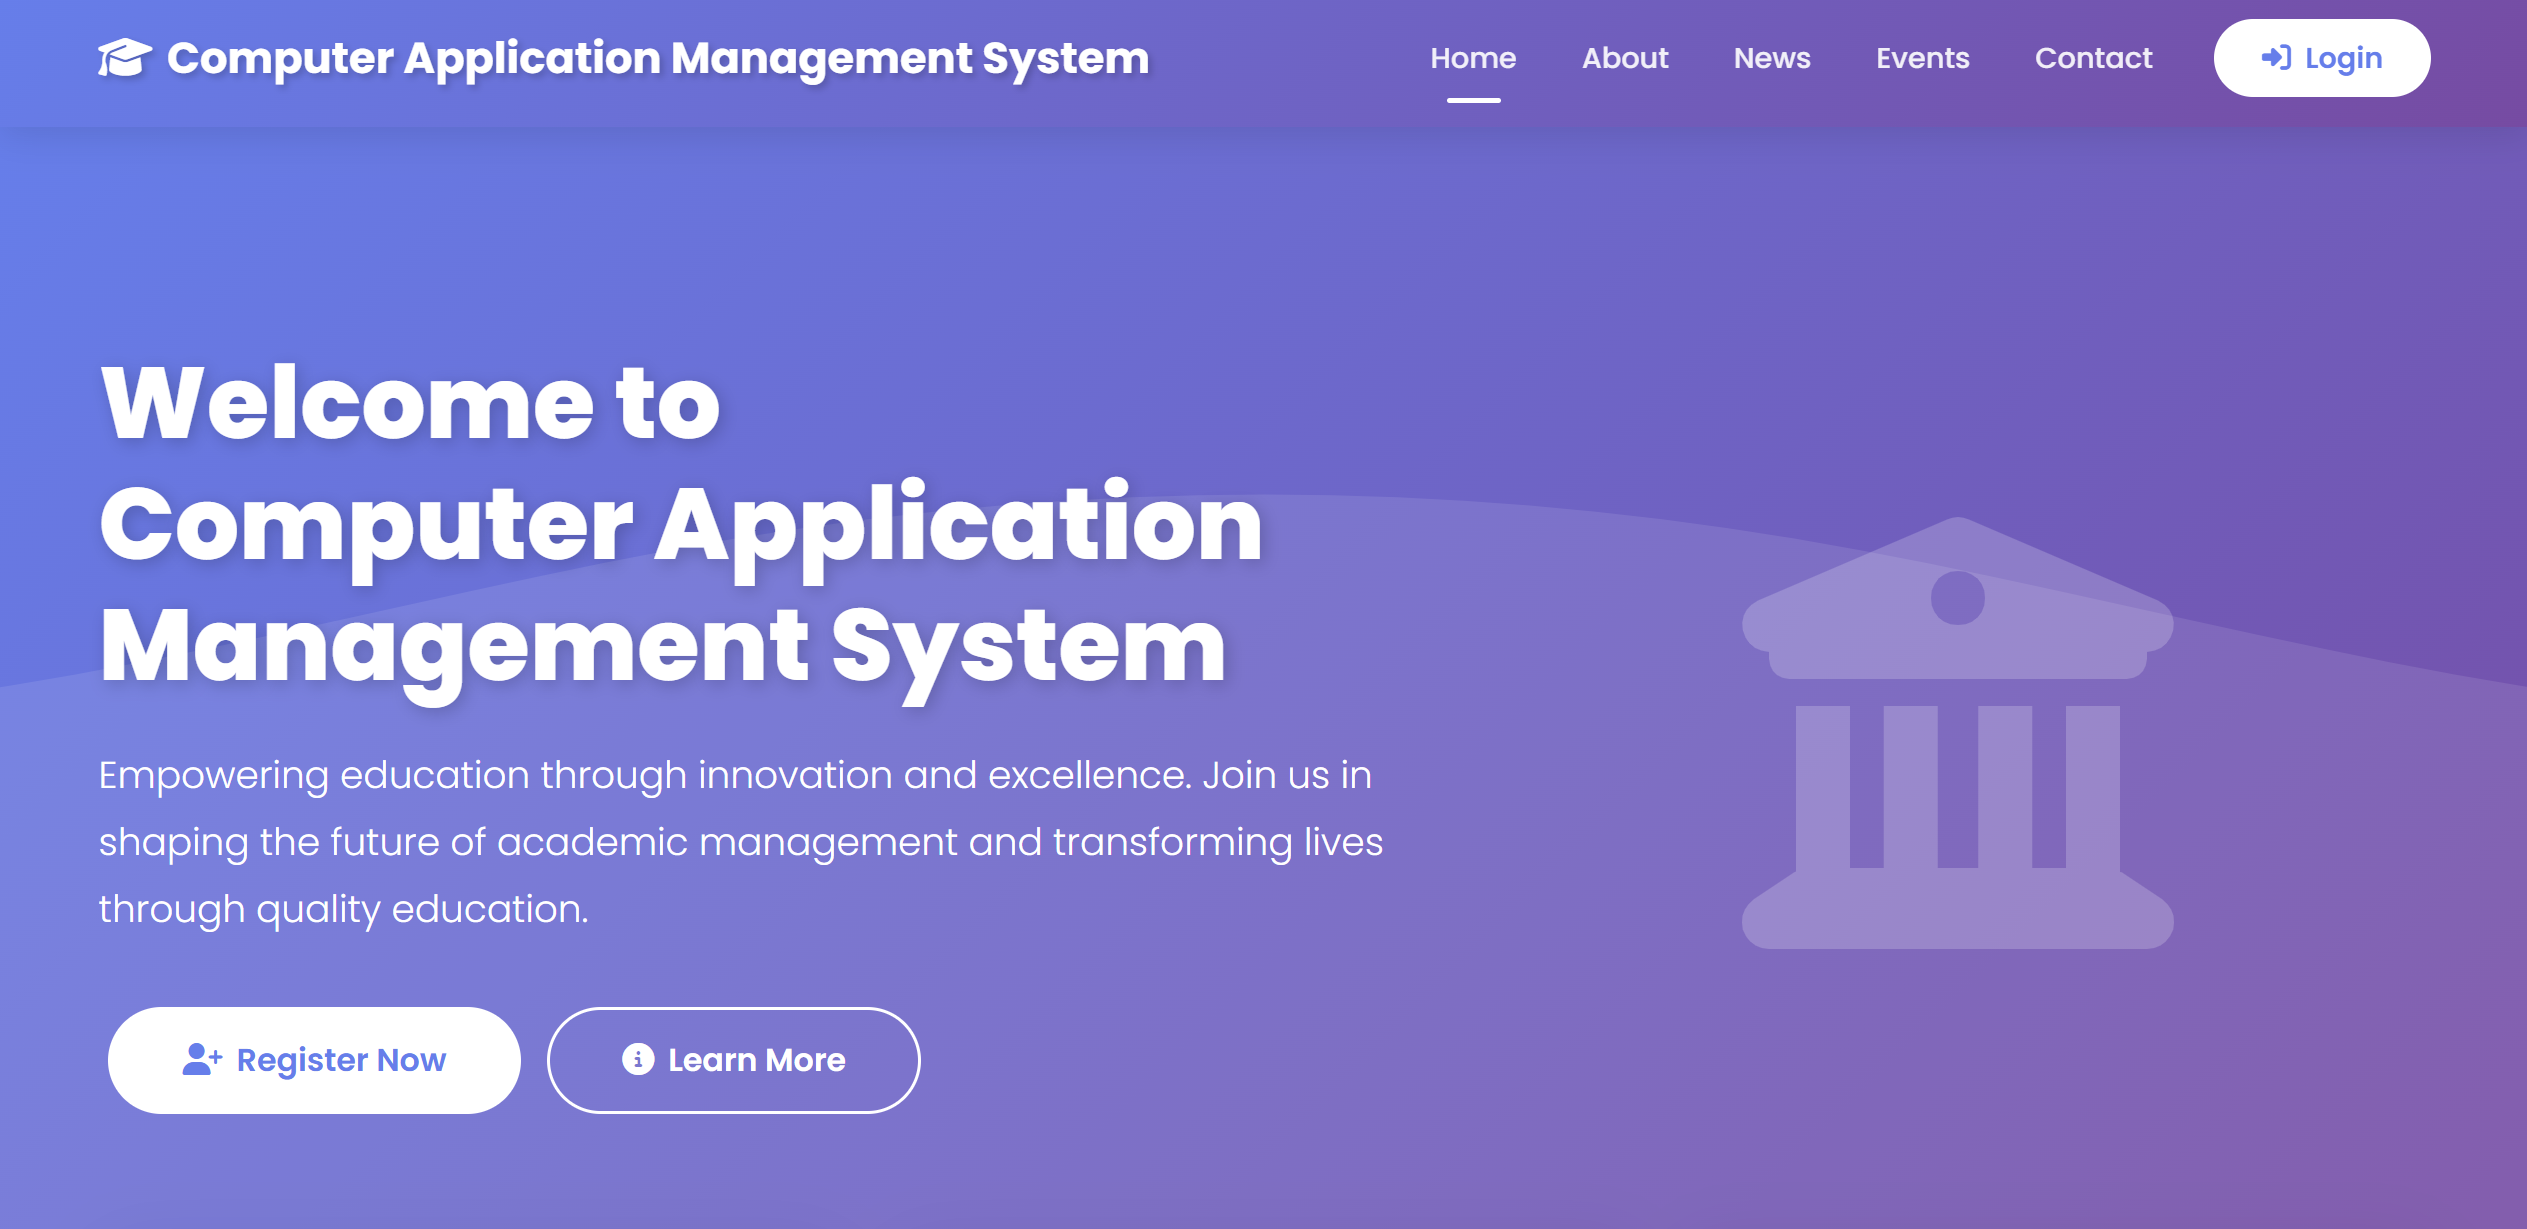The width and height of the screenshot is (2527, 1229).
Task: Go to the Contact page
Action: (x=2093, y=58)
